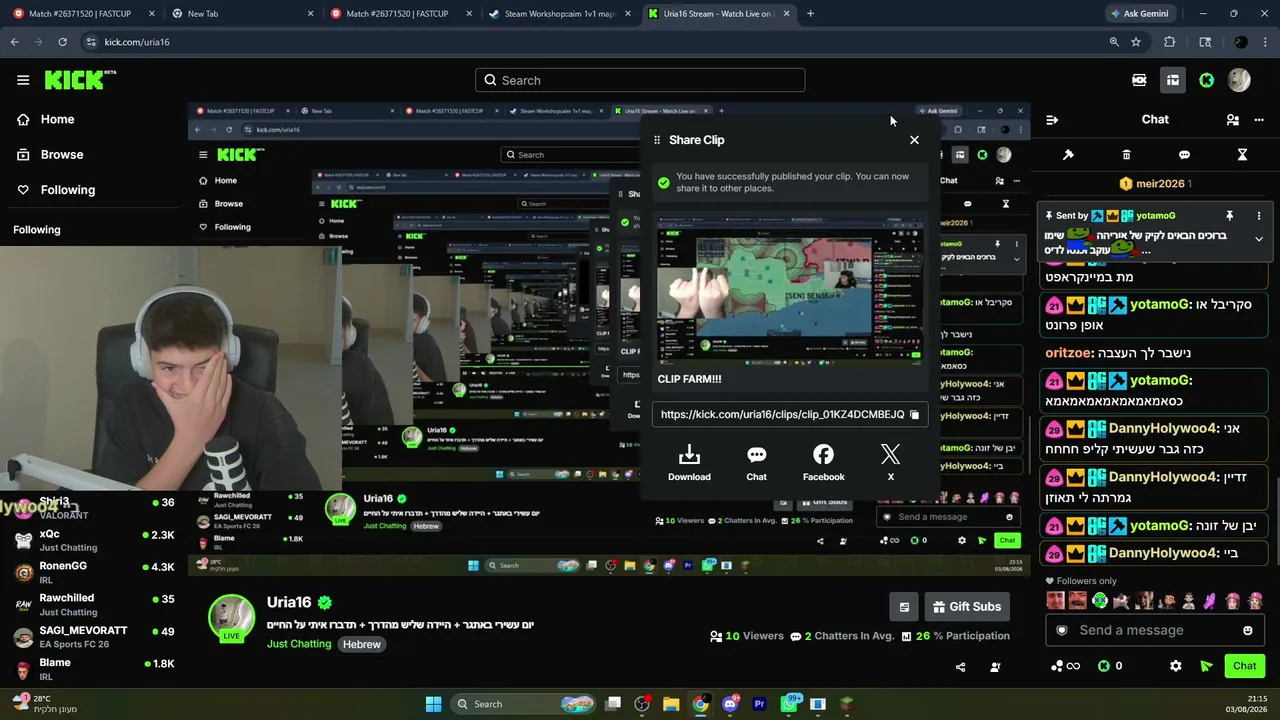Click the panel icon beside Gift Subs
The image size is (1280, 720).
click(x=904, y=607)
